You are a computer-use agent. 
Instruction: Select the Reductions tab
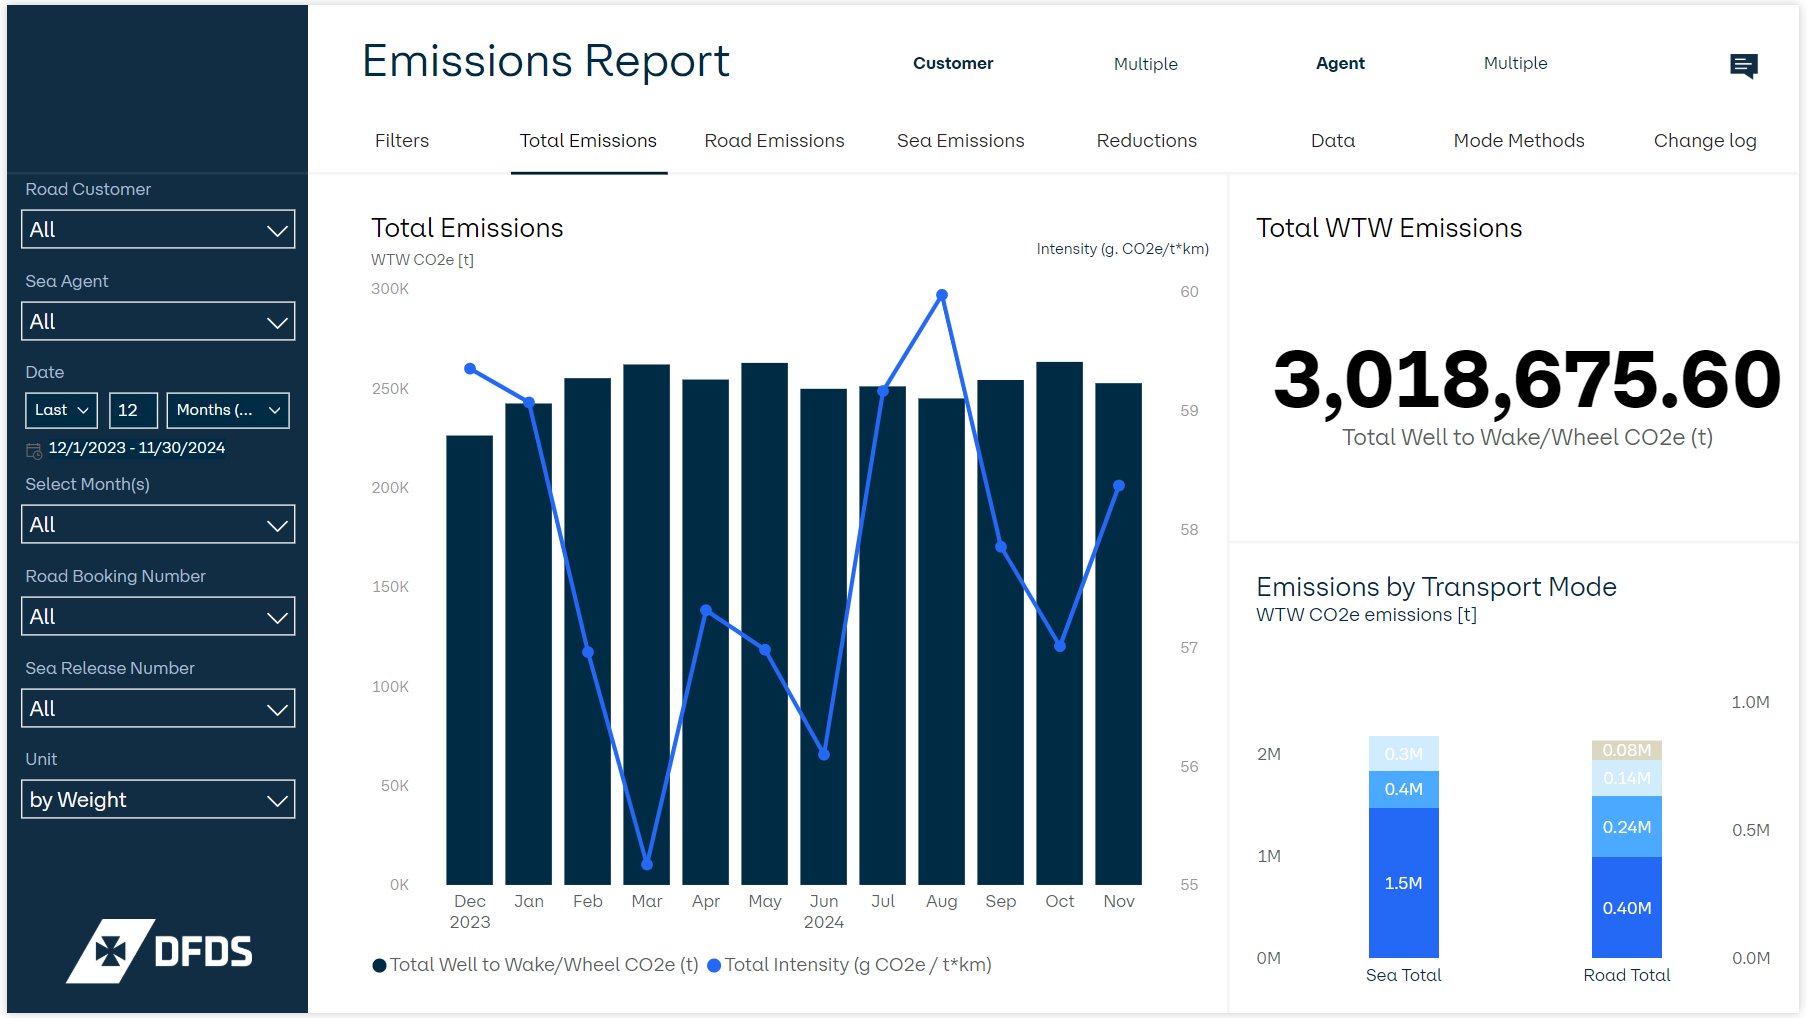pyautogui.click(x=1145, y=140)
